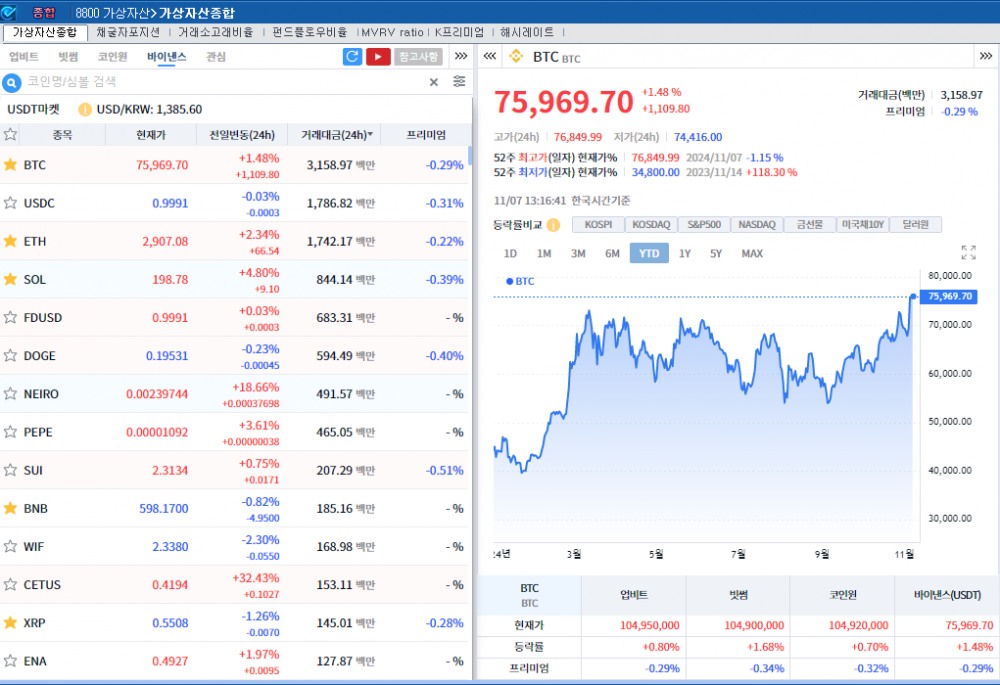Collapse the chart panel with the << chevron
Image resolution: width=1000 pixels, height=685 pixels.
(489, 57)
